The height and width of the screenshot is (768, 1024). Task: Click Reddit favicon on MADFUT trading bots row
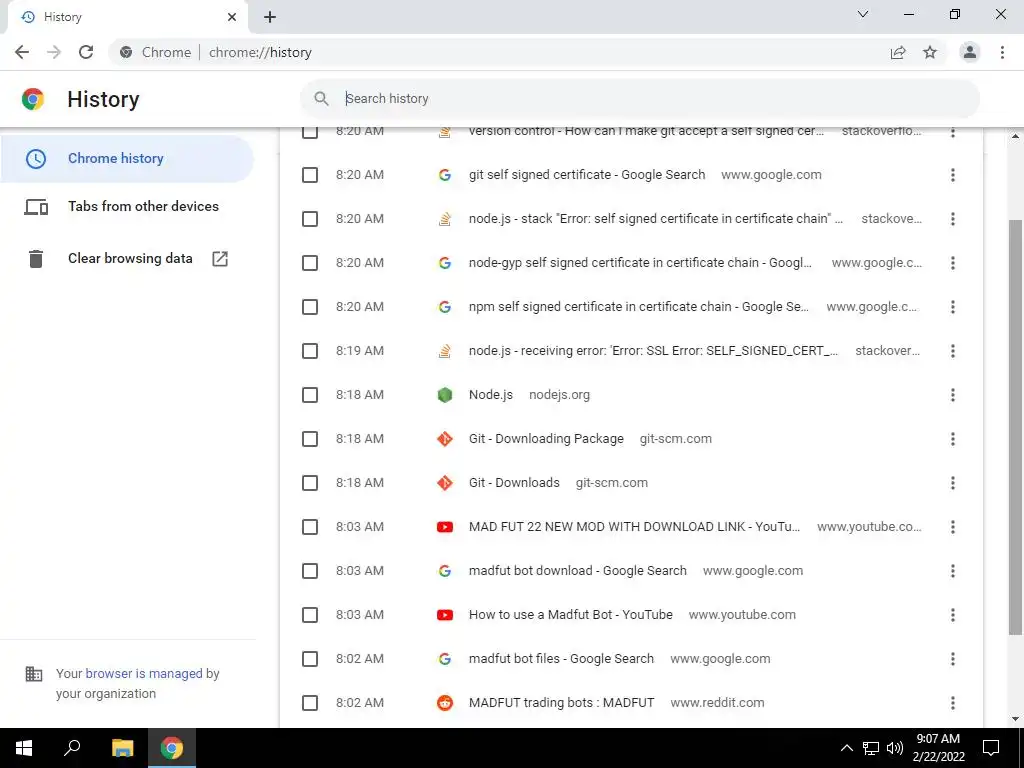click(x=445, y=703)
